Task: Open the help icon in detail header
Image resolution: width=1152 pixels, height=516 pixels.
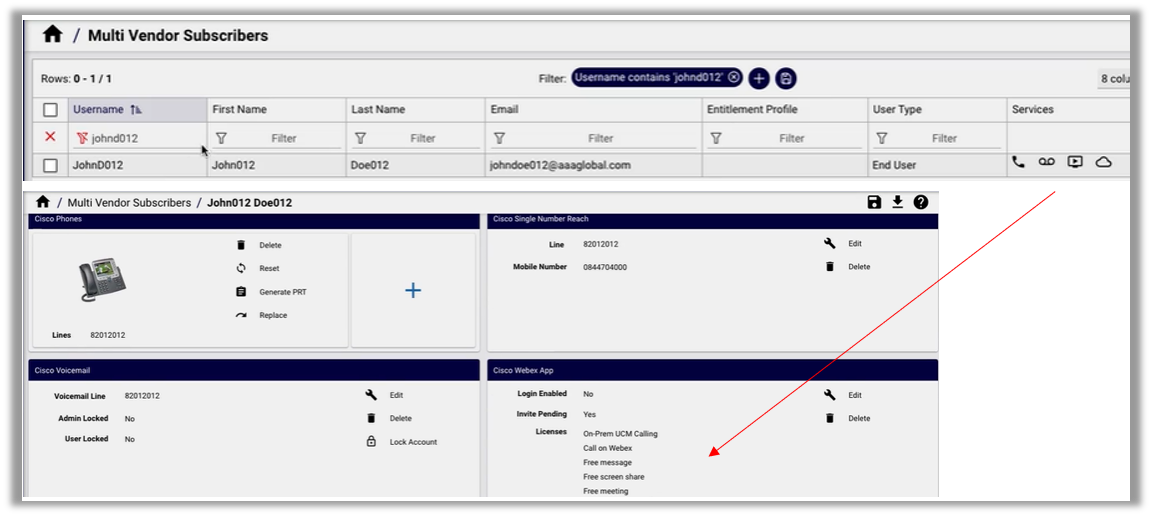Action: 921,202
